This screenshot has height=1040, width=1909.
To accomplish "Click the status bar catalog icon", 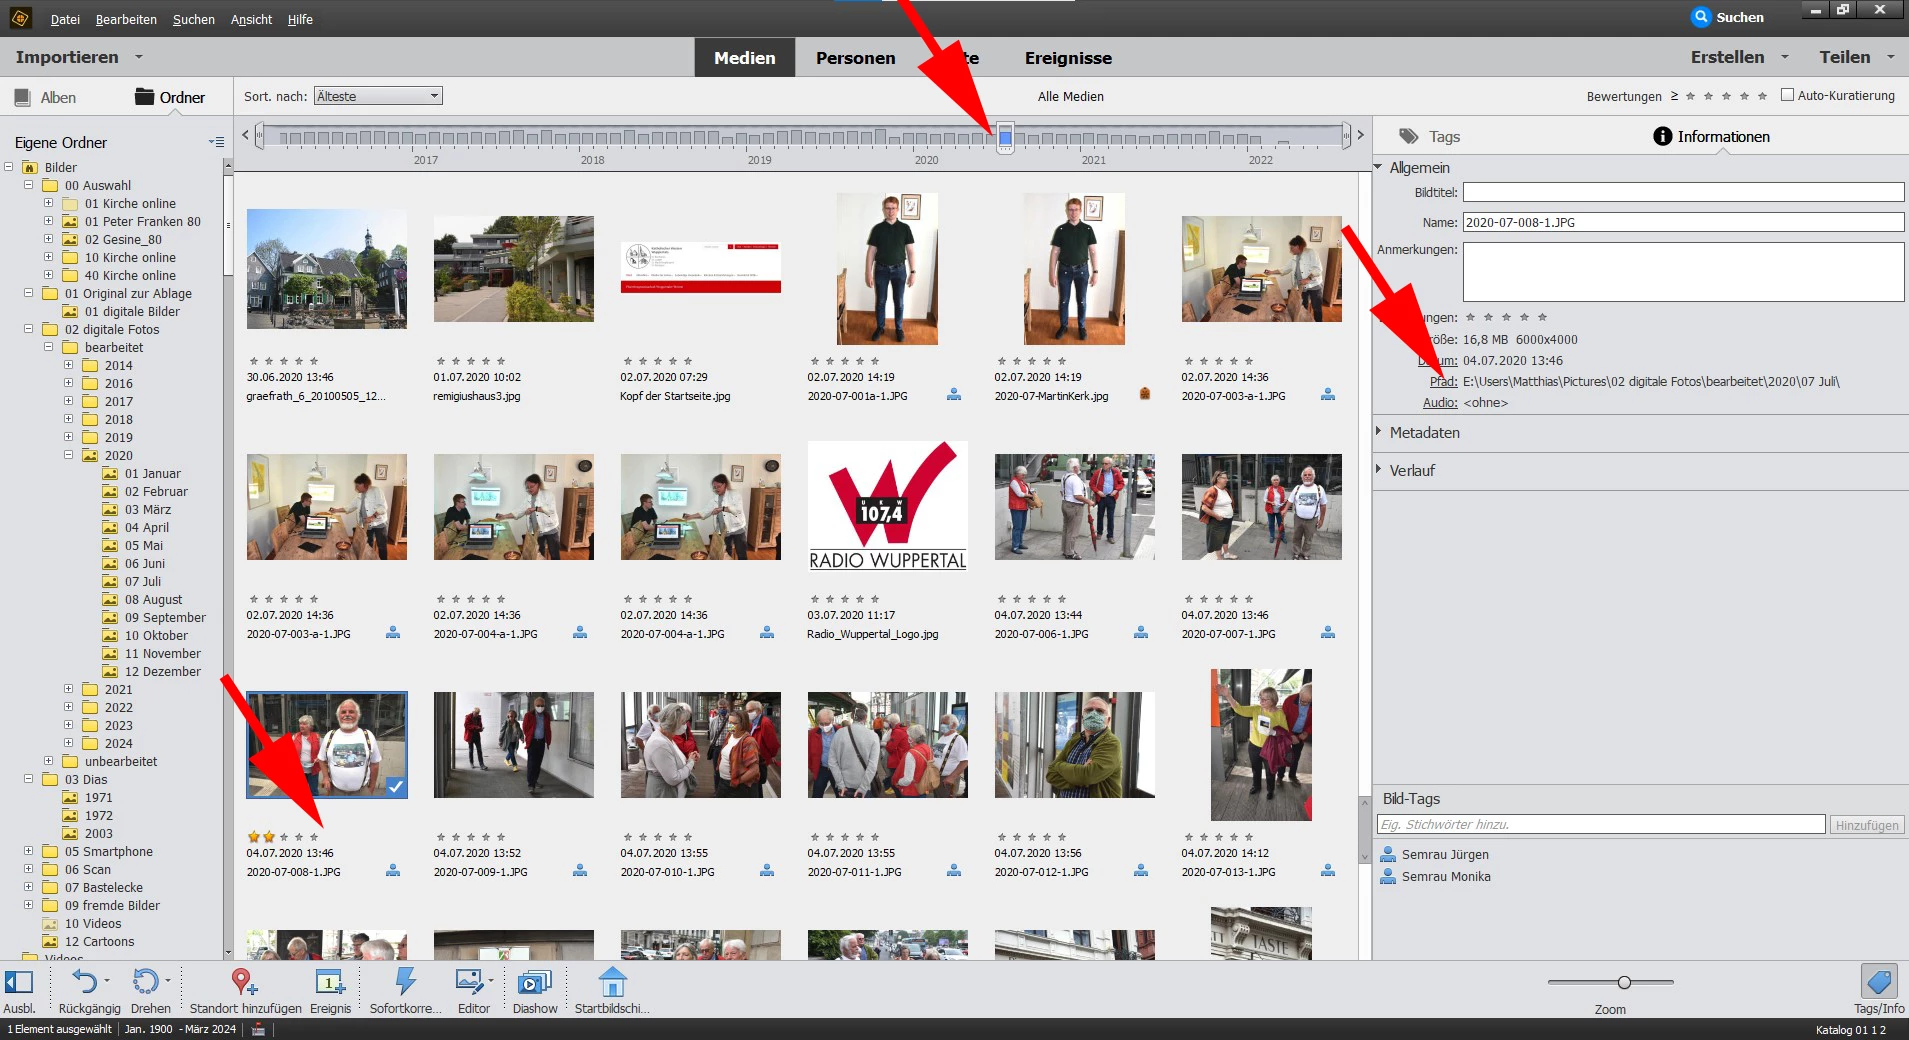I will 258,1029.
